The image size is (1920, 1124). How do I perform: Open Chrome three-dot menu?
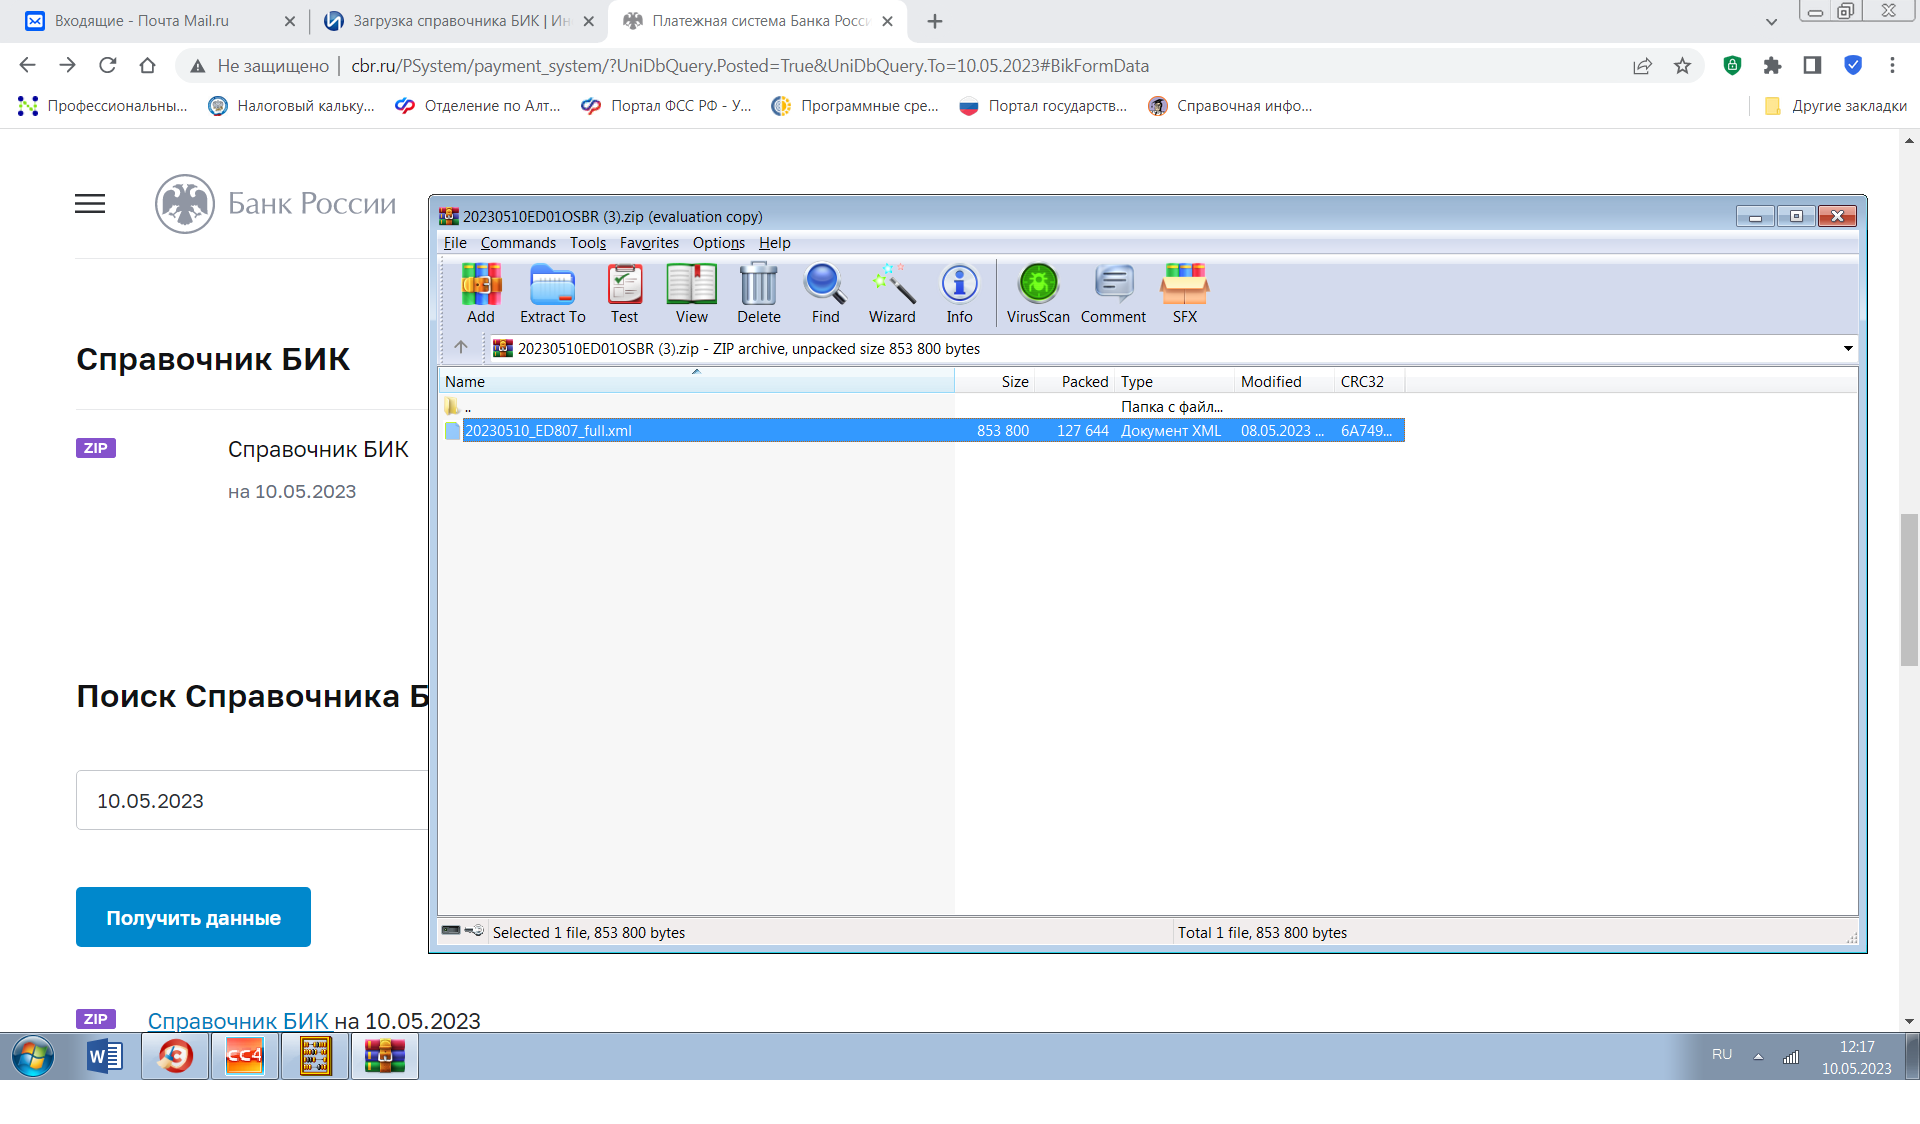pos(1892,65)
